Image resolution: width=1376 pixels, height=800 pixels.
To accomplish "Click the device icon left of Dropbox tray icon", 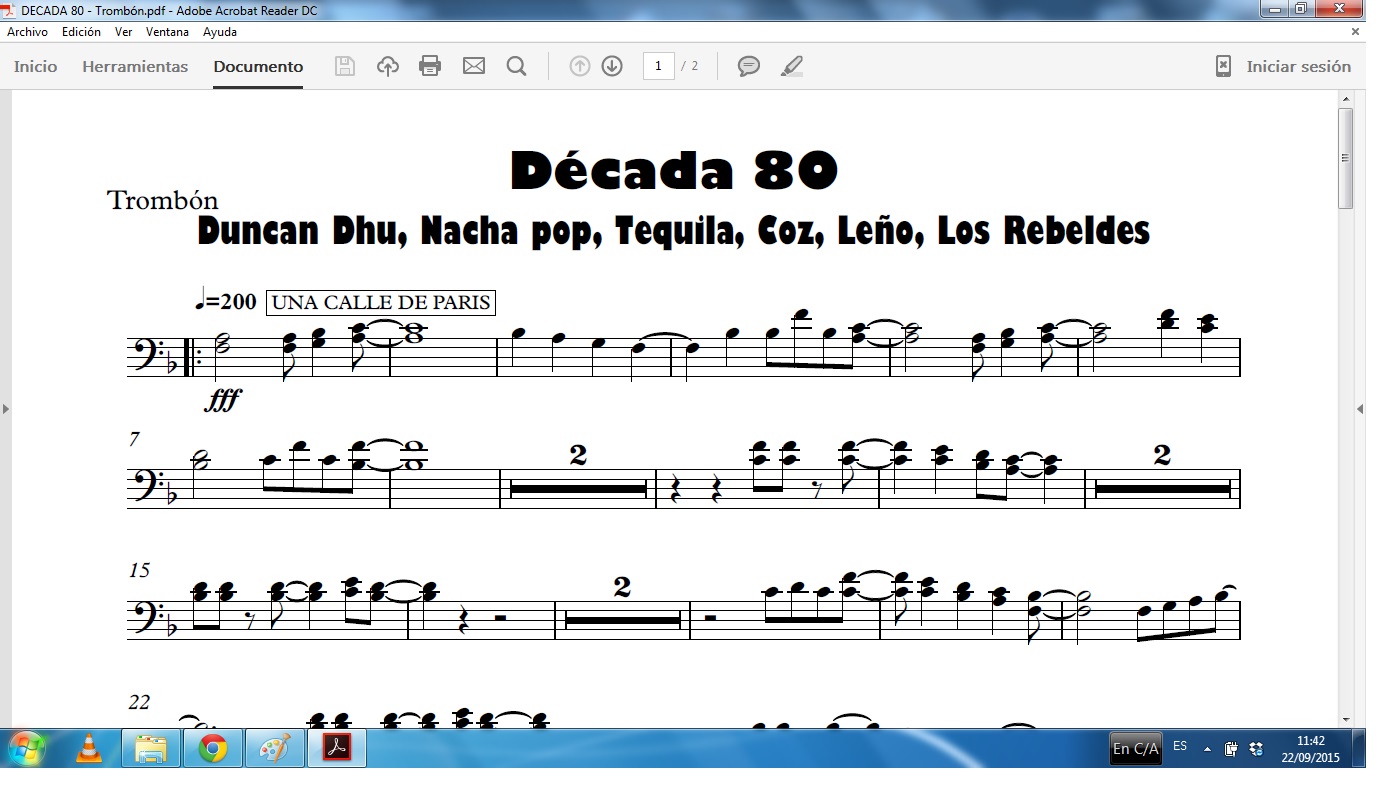I will 1231,749.
